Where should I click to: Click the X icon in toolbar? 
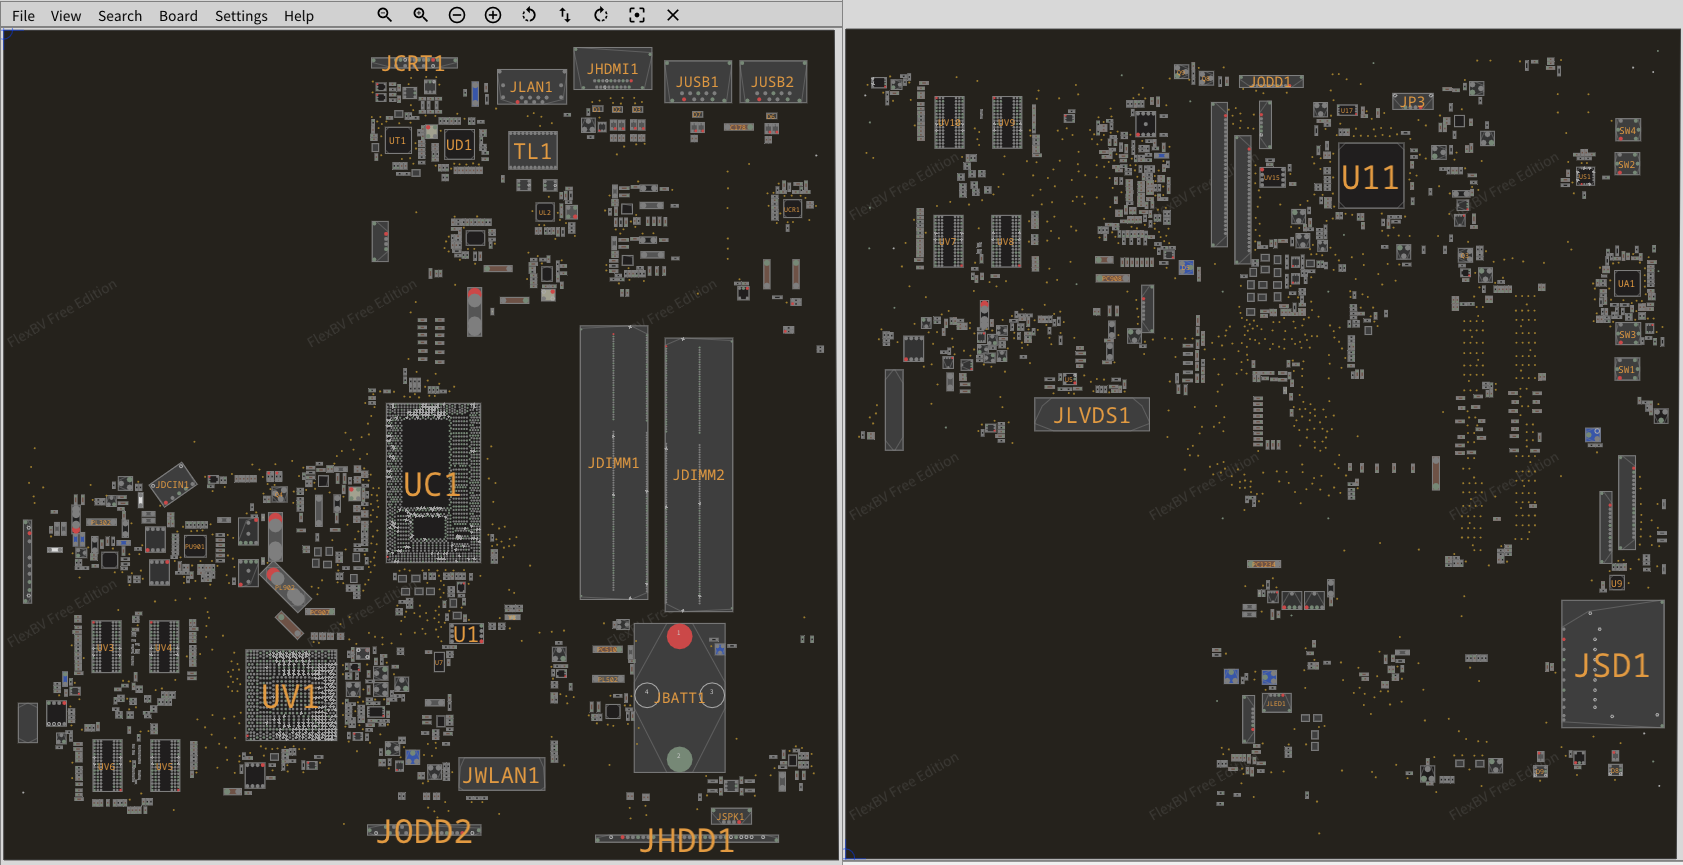tap(673, 15)
